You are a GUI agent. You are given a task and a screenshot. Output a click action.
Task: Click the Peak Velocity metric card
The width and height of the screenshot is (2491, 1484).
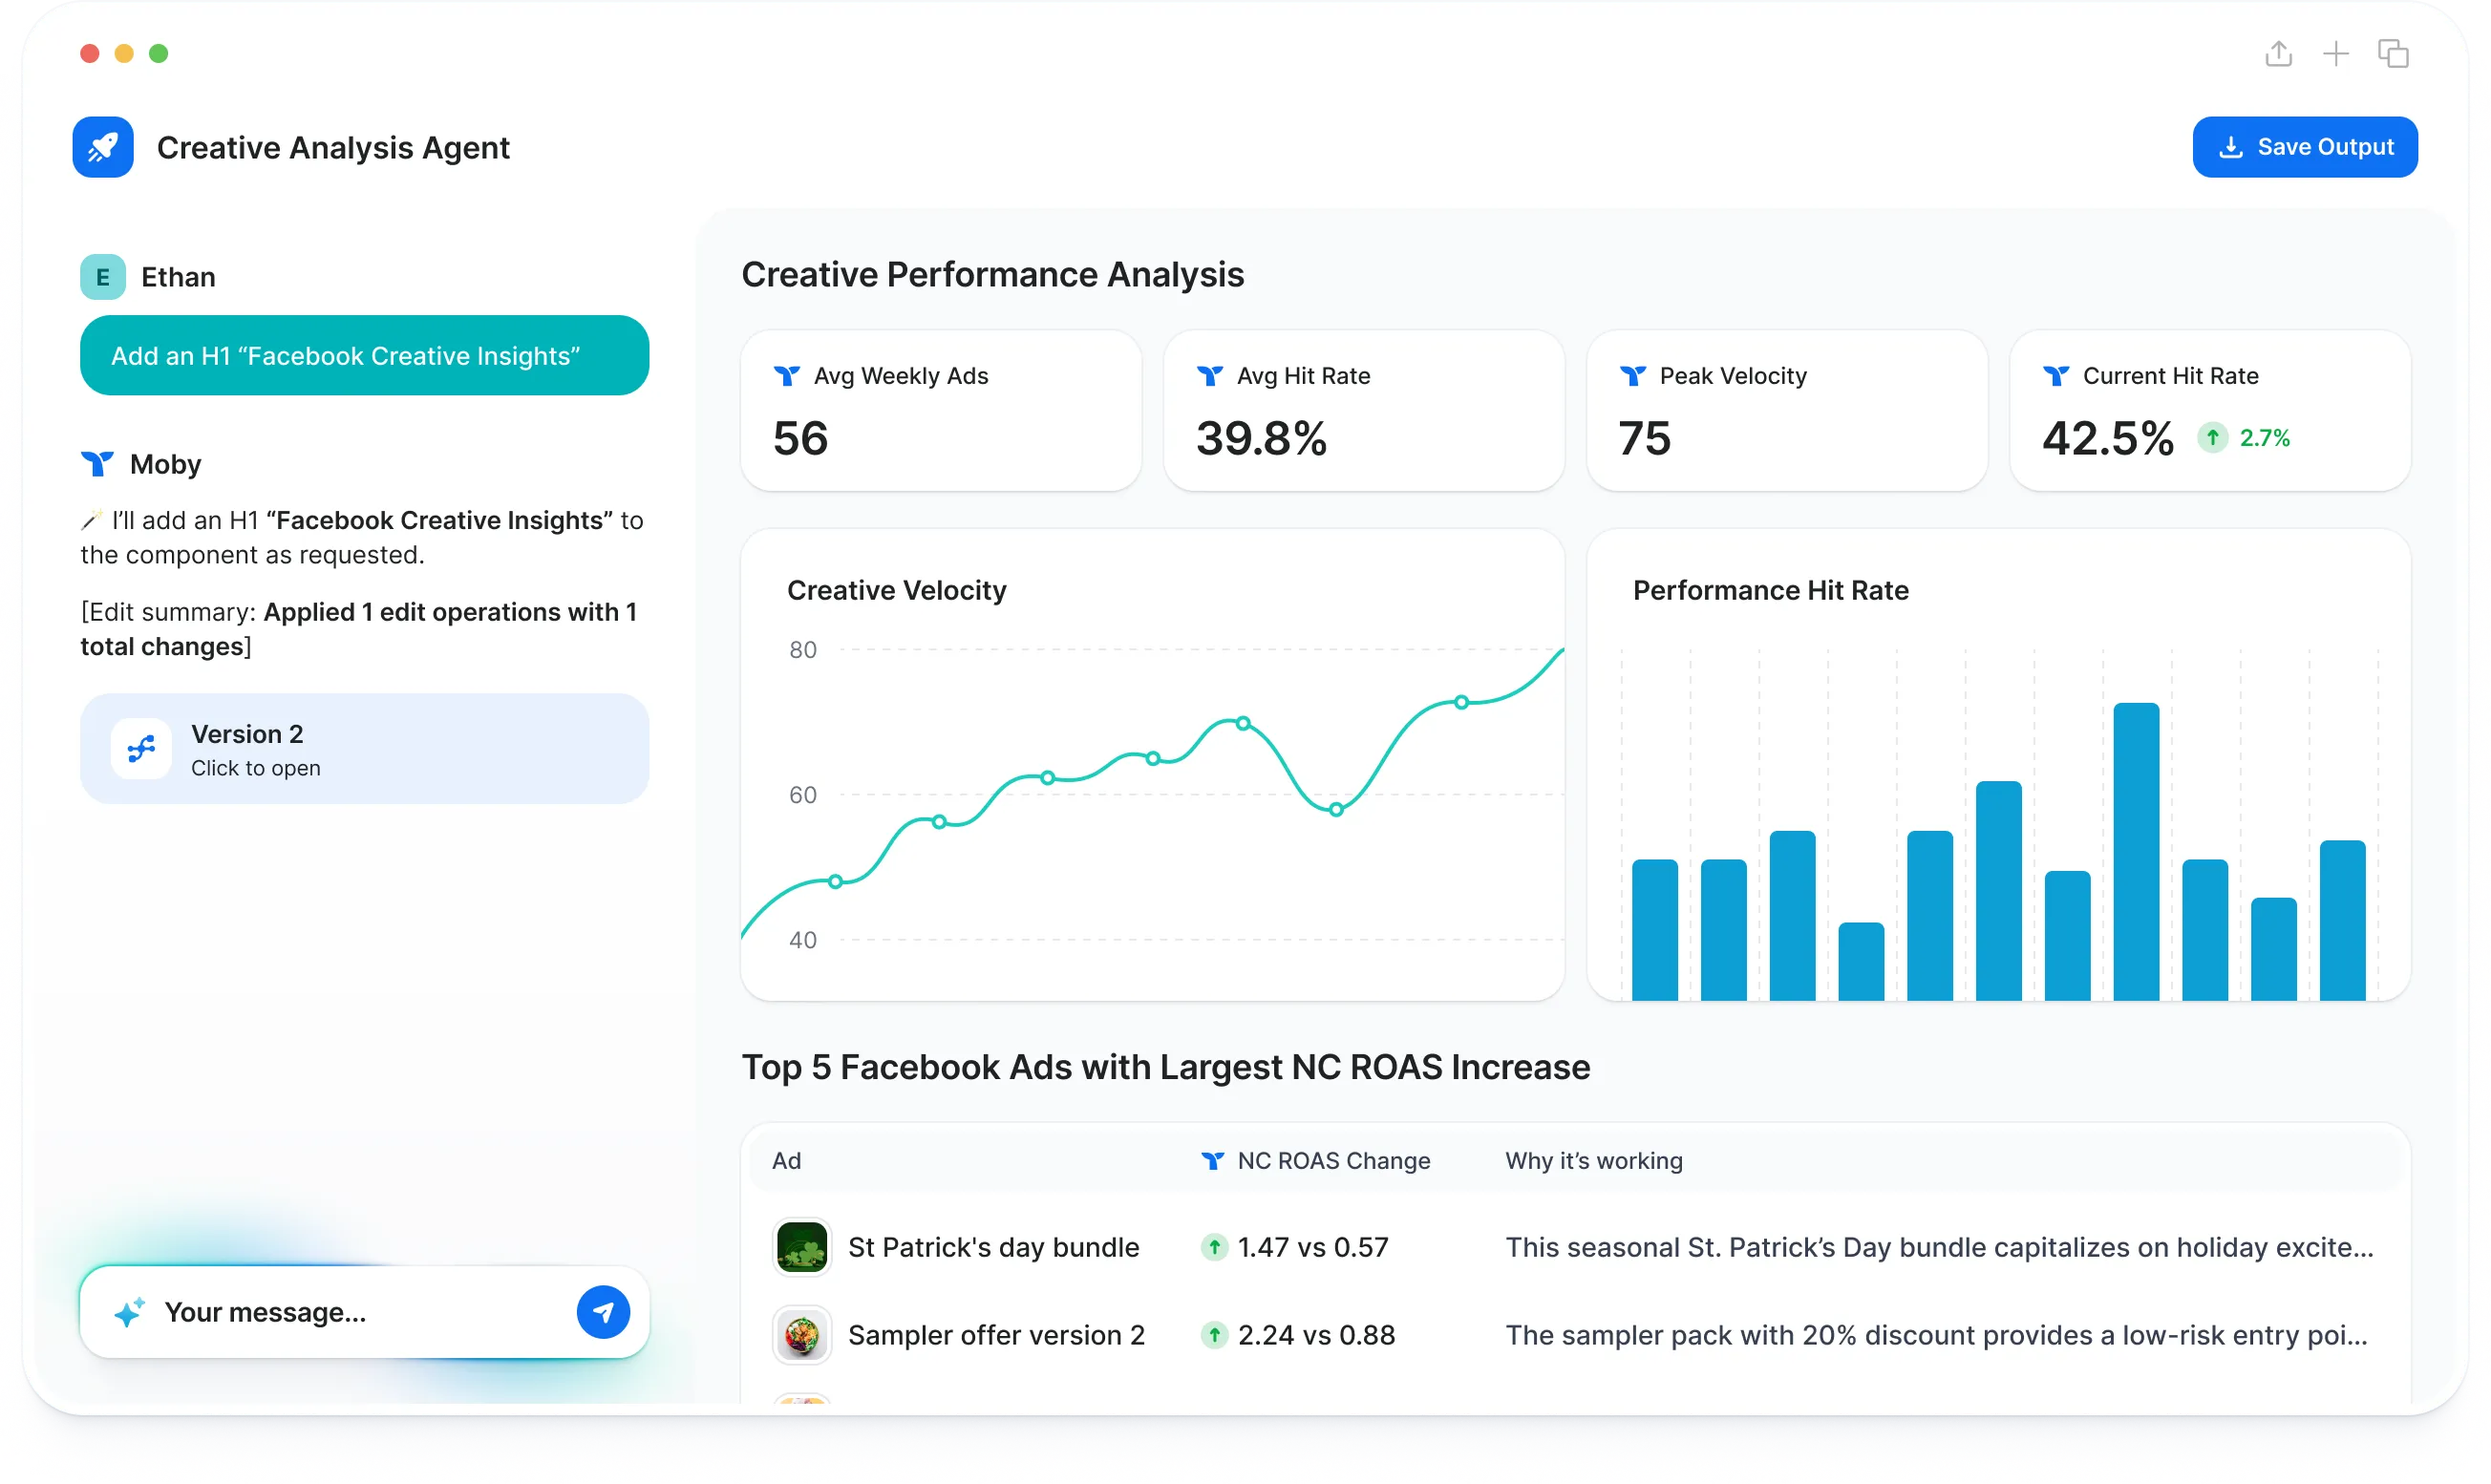[1786, 411]
